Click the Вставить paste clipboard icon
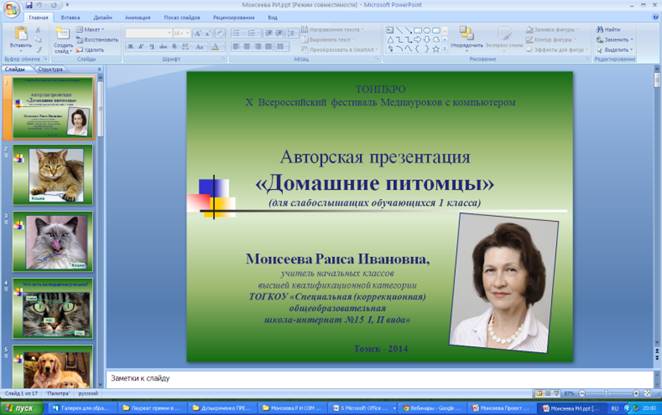 coord(21,34)
